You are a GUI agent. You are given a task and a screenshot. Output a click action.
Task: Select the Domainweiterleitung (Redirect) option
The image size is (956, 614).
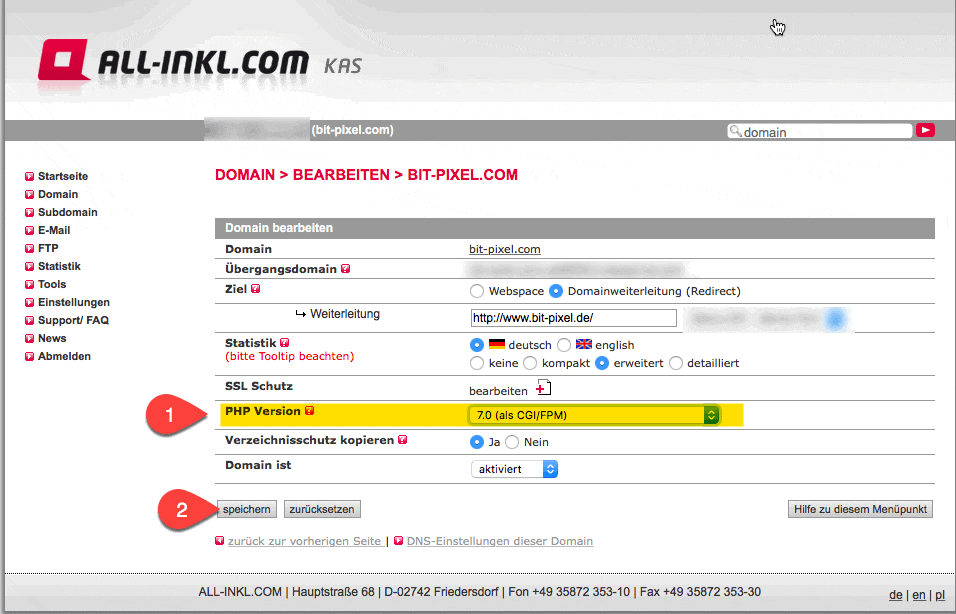point(555,291)
